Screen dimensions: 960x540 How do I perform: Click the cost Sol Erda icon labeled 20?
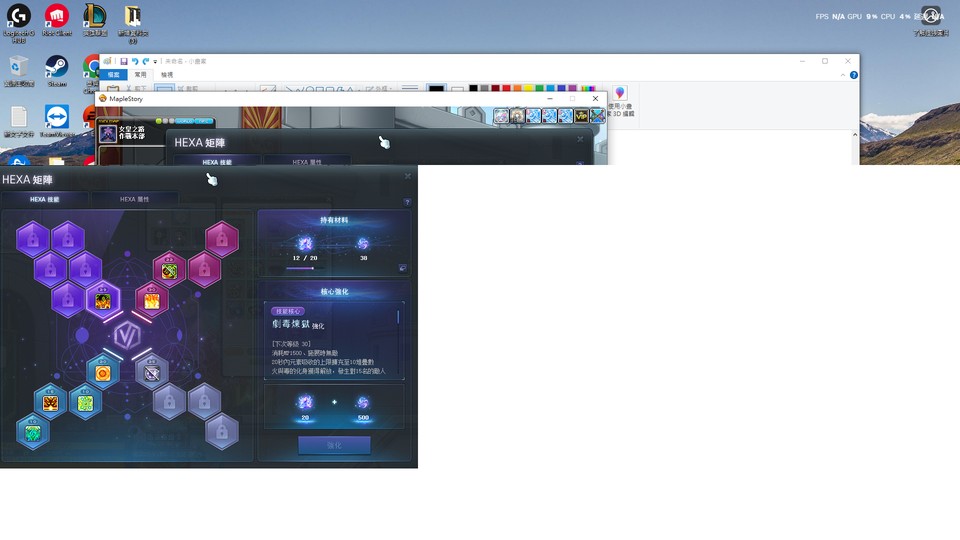tap(305, 402)
